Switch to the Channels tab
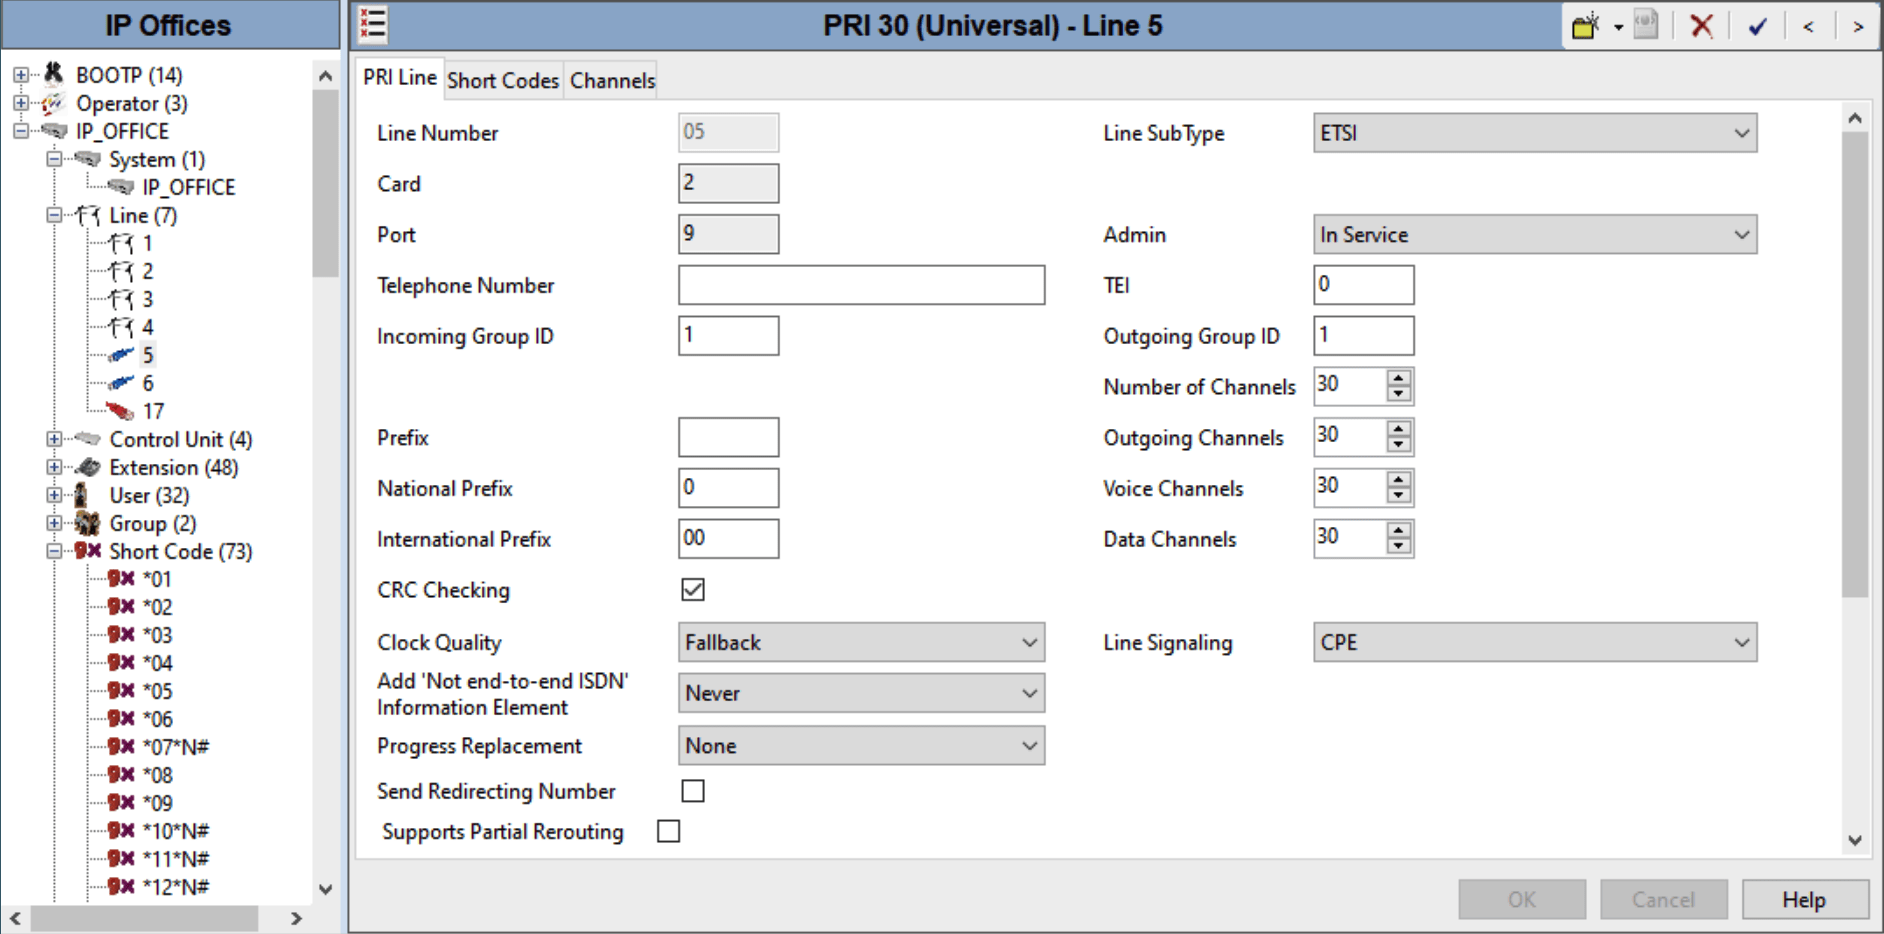Viewport: 1884px width, 934px height. point(612,80)
